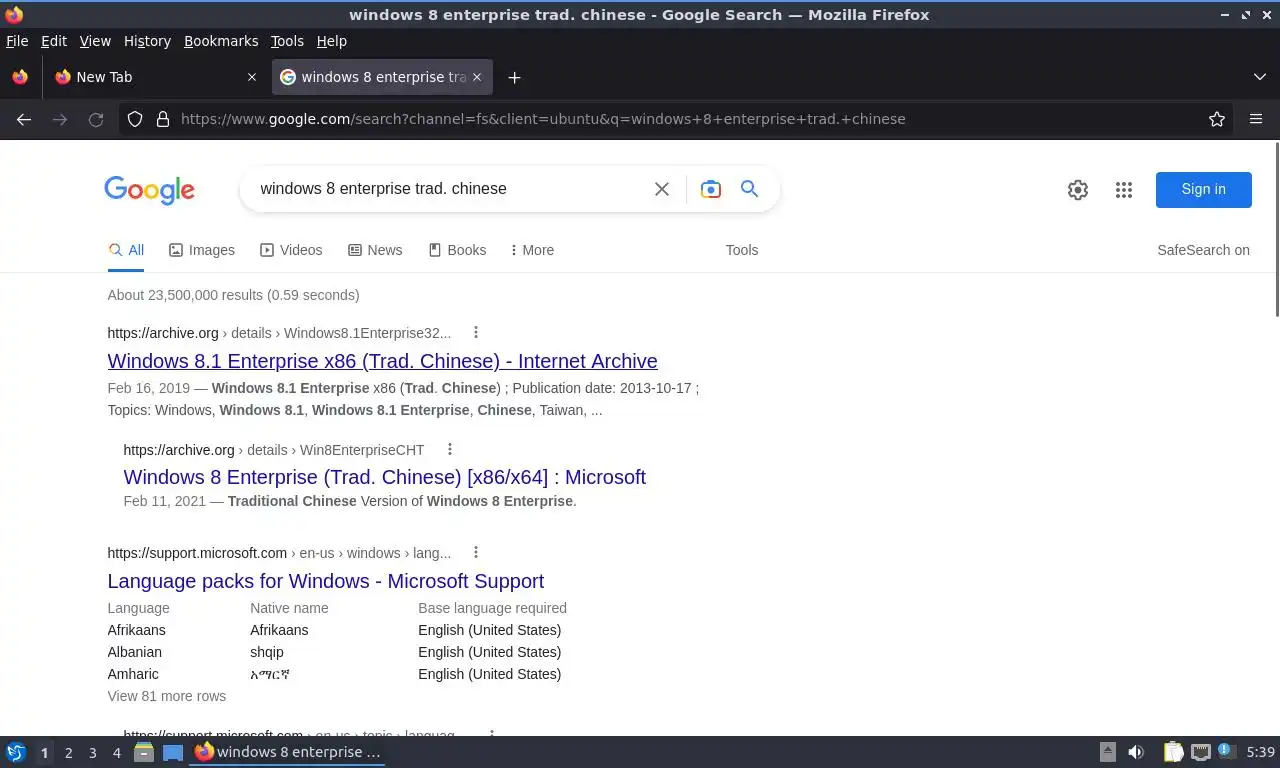The width and height of the screenshot is (1280, 768).
Task: Open Language packs for Windows Microsoft Support link
Action: pyautogui.click(x=325, y=581)
